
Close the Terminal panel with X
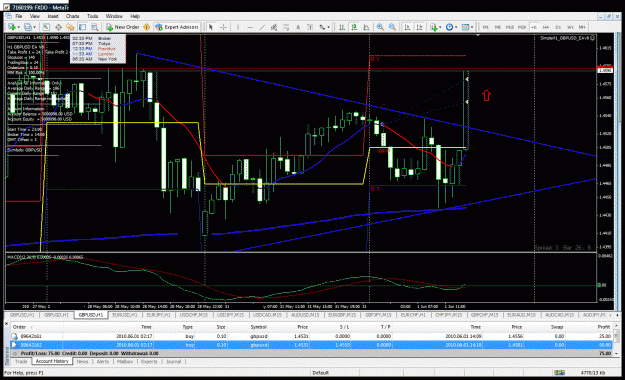coord(6,323)
